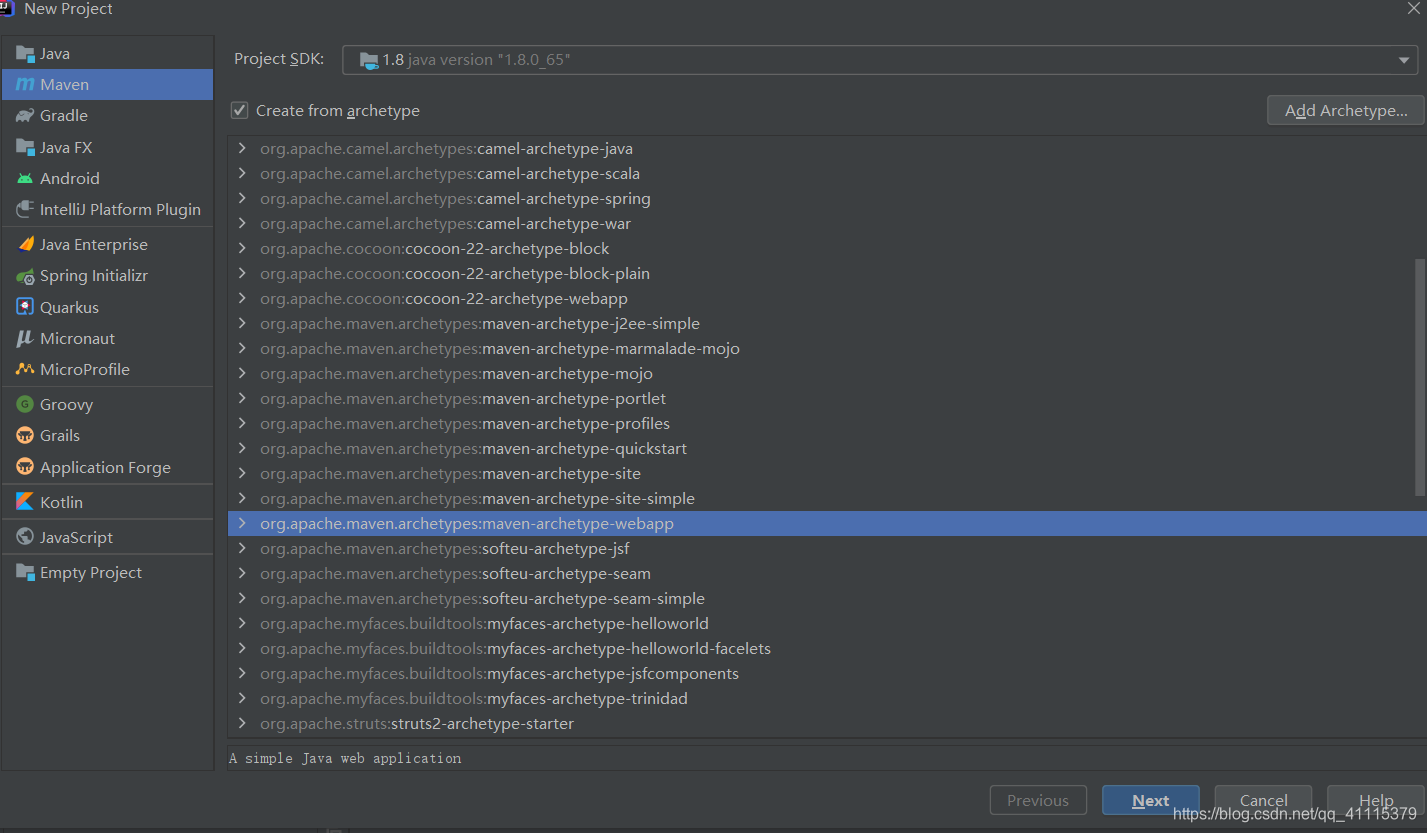Click the MicroProfile icon
Viewport: 1427px width, 833px height.
(25, 369)
